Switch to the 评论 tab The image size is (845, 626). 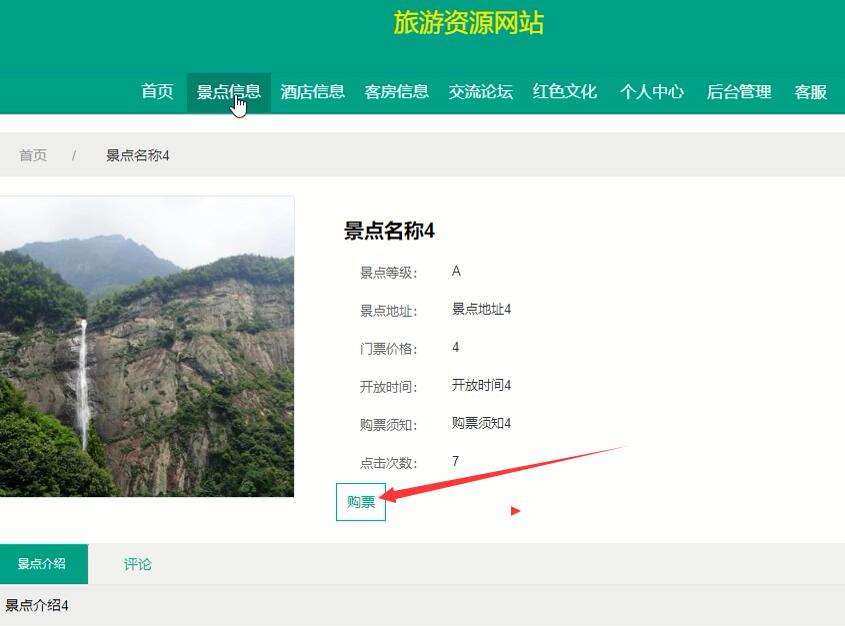click(x=137, y=564)
